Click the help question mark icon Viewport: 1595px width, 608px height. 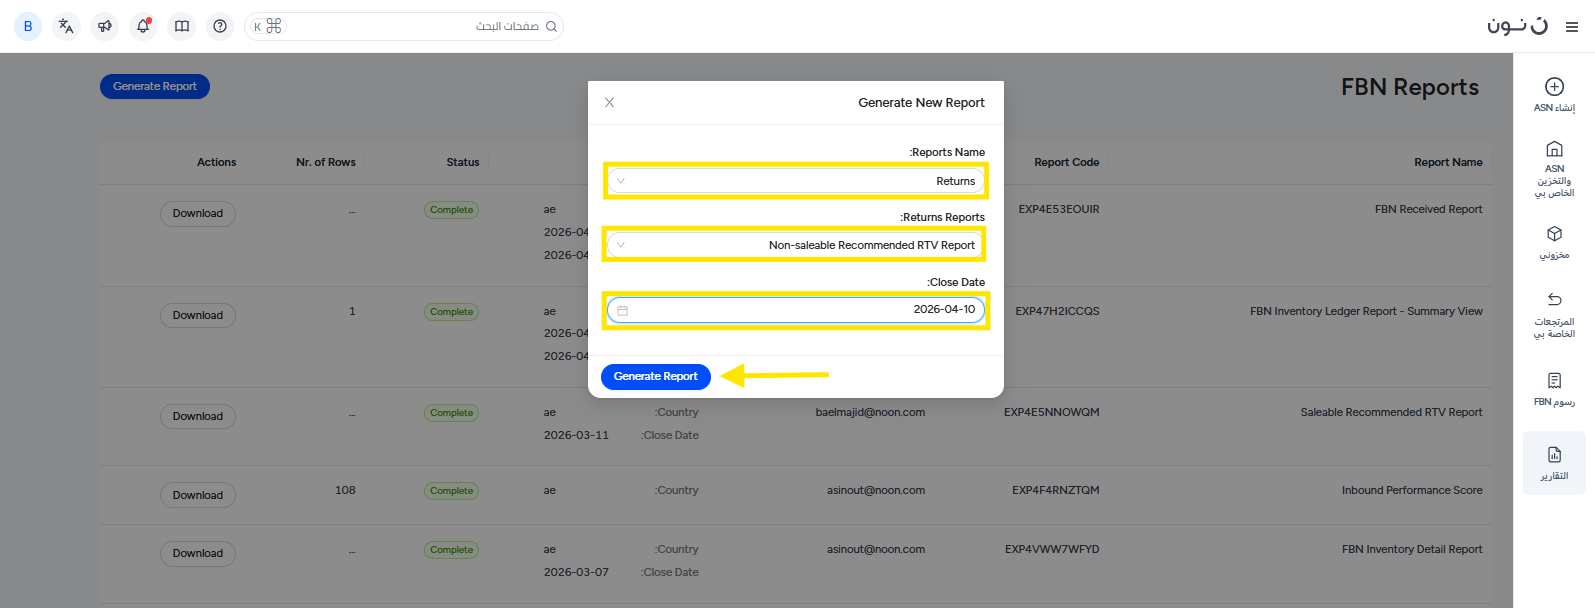click(220, 26)
